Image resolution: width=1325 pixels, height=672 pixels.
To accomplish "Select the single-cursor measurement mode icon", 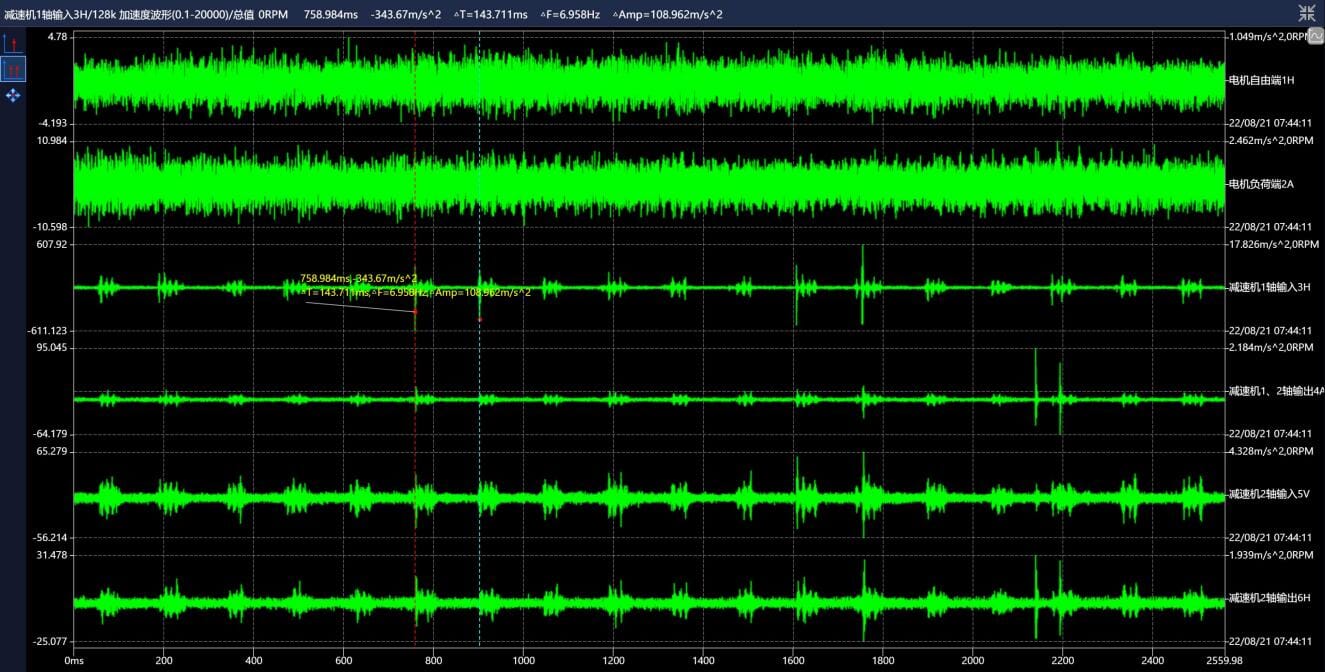I will click(x=13, y=43).
